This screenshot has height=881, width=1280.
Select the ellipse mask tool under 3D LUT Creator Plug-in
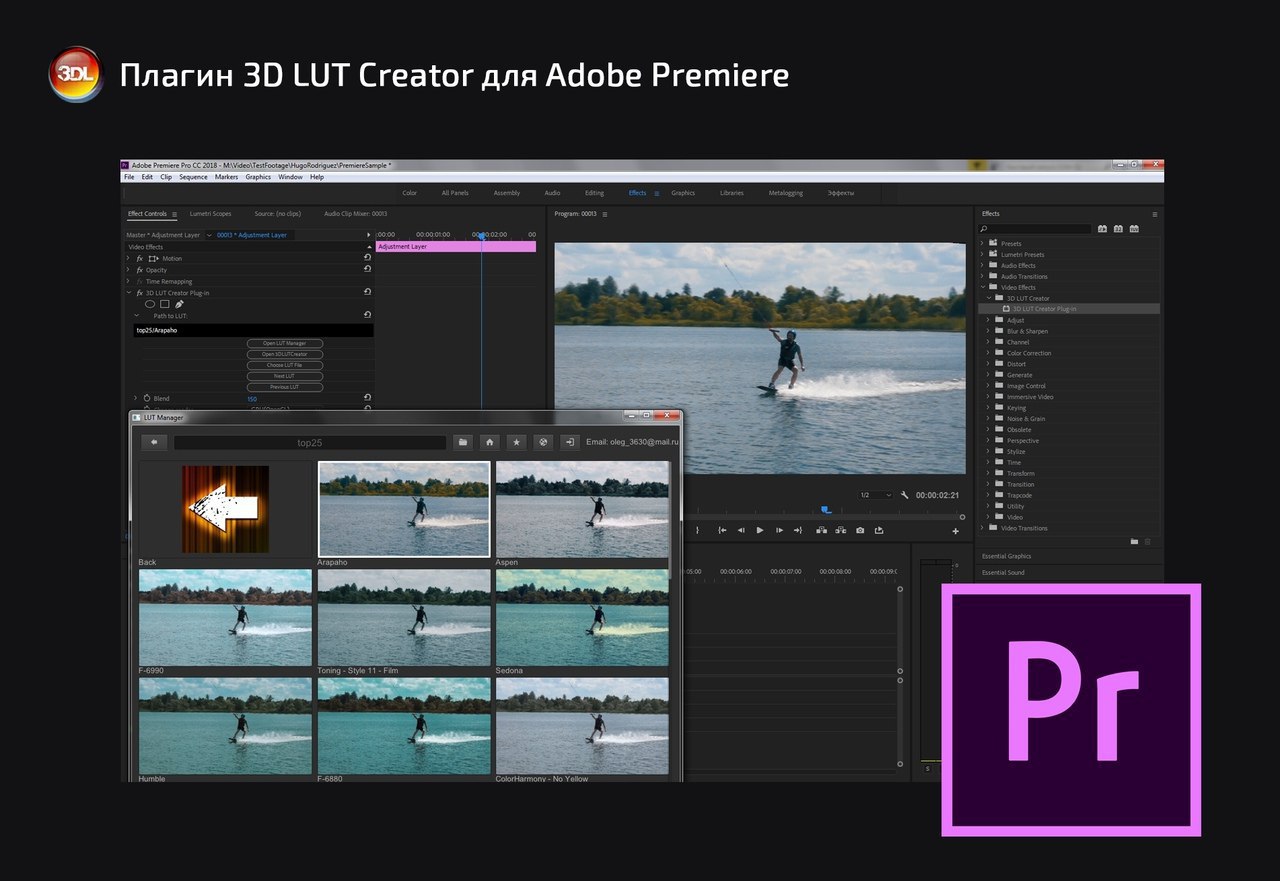click(x=150, y=304)
